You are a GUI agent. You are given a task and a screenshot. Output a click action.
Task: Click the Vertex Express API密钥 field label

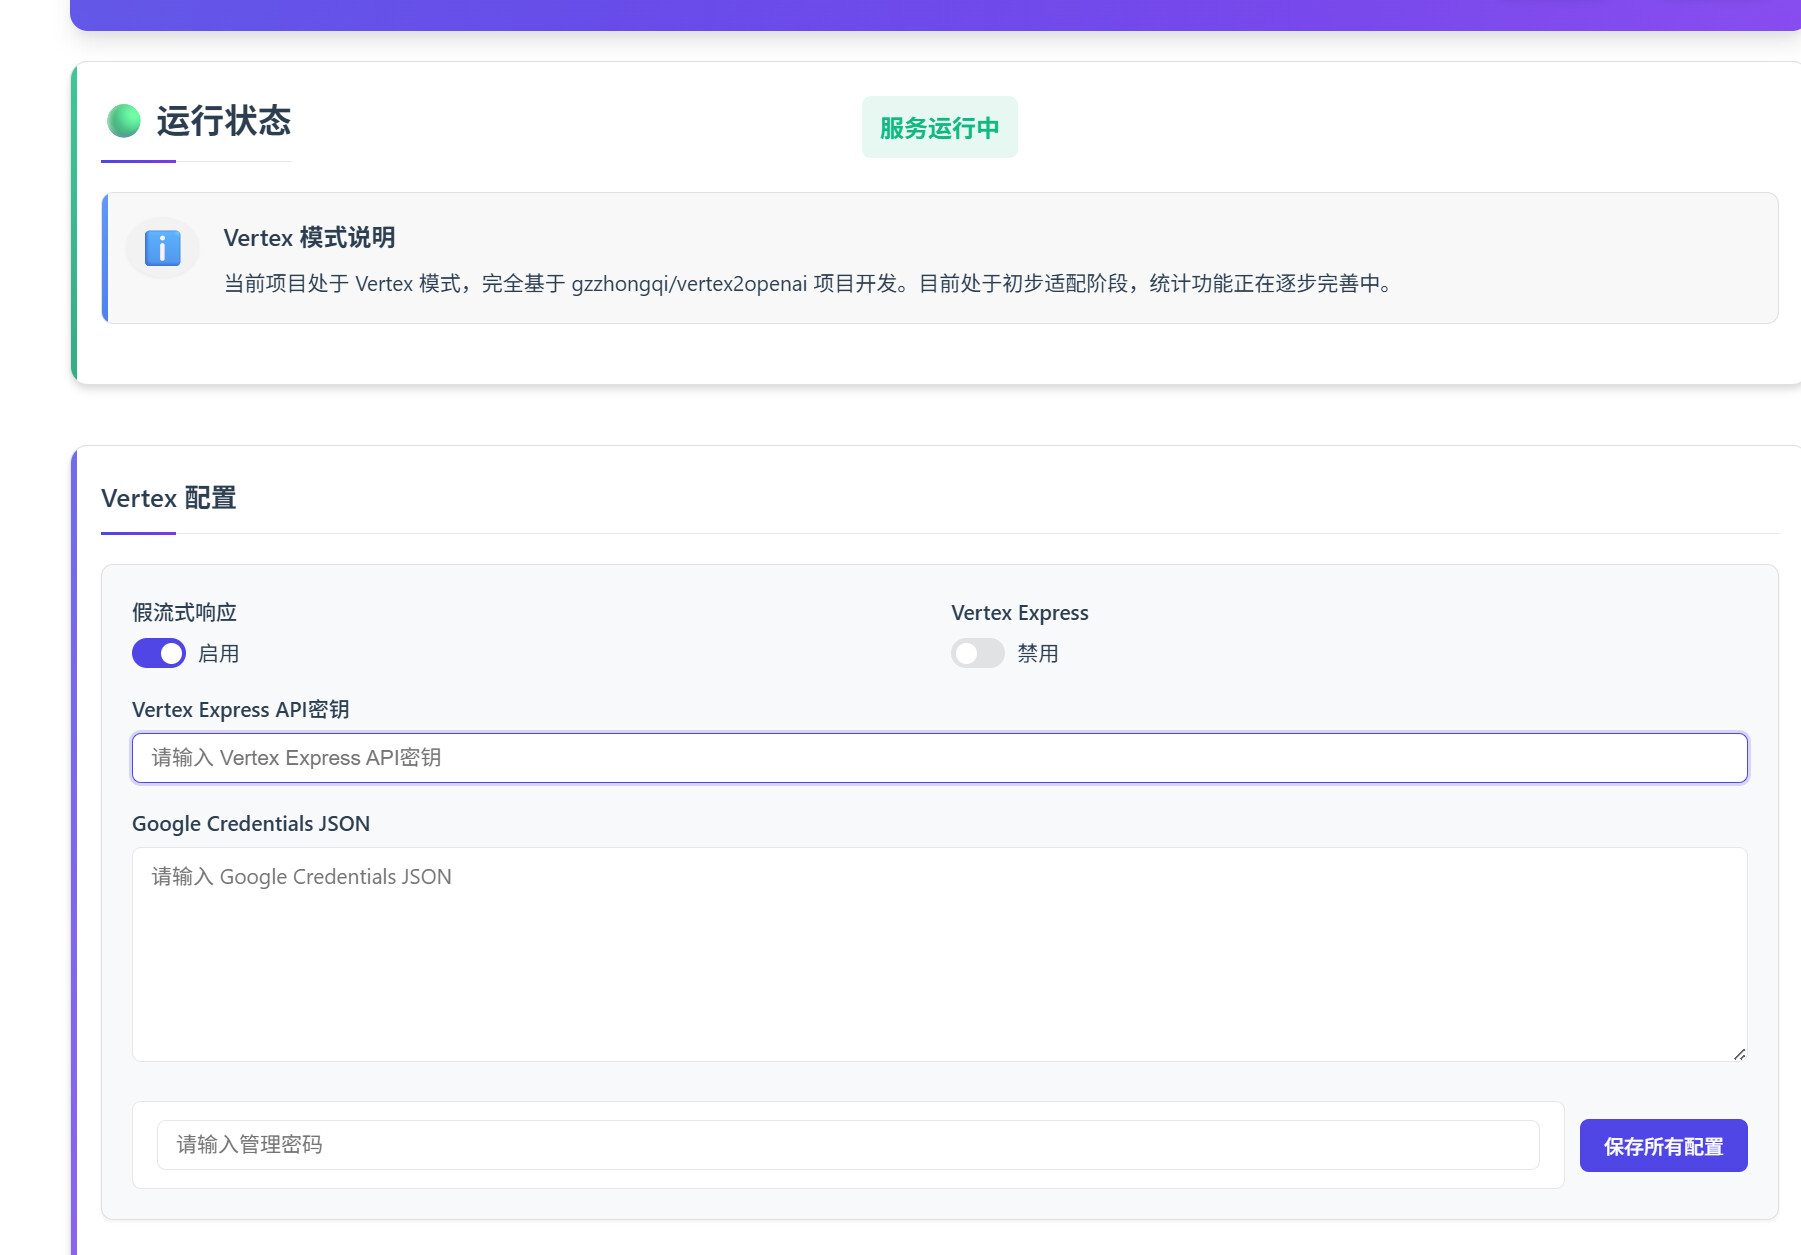click(x=240, y=710)
